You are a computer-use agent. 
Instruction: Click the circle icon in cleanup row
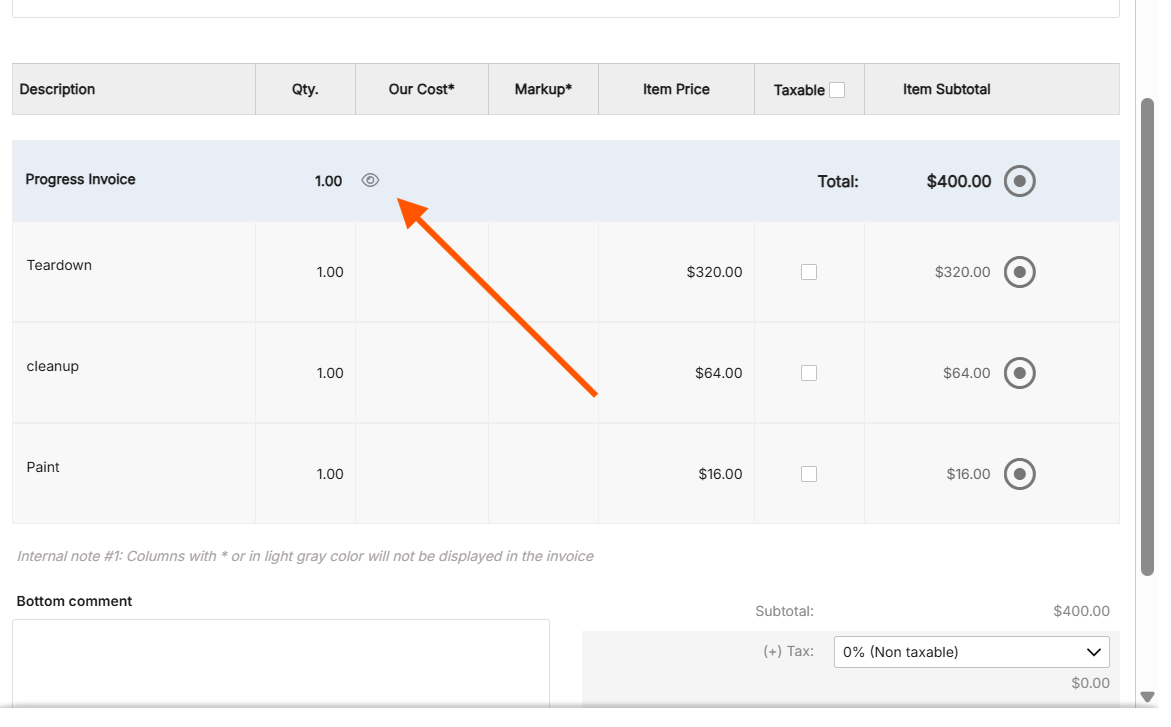[x=1019, y=373]
